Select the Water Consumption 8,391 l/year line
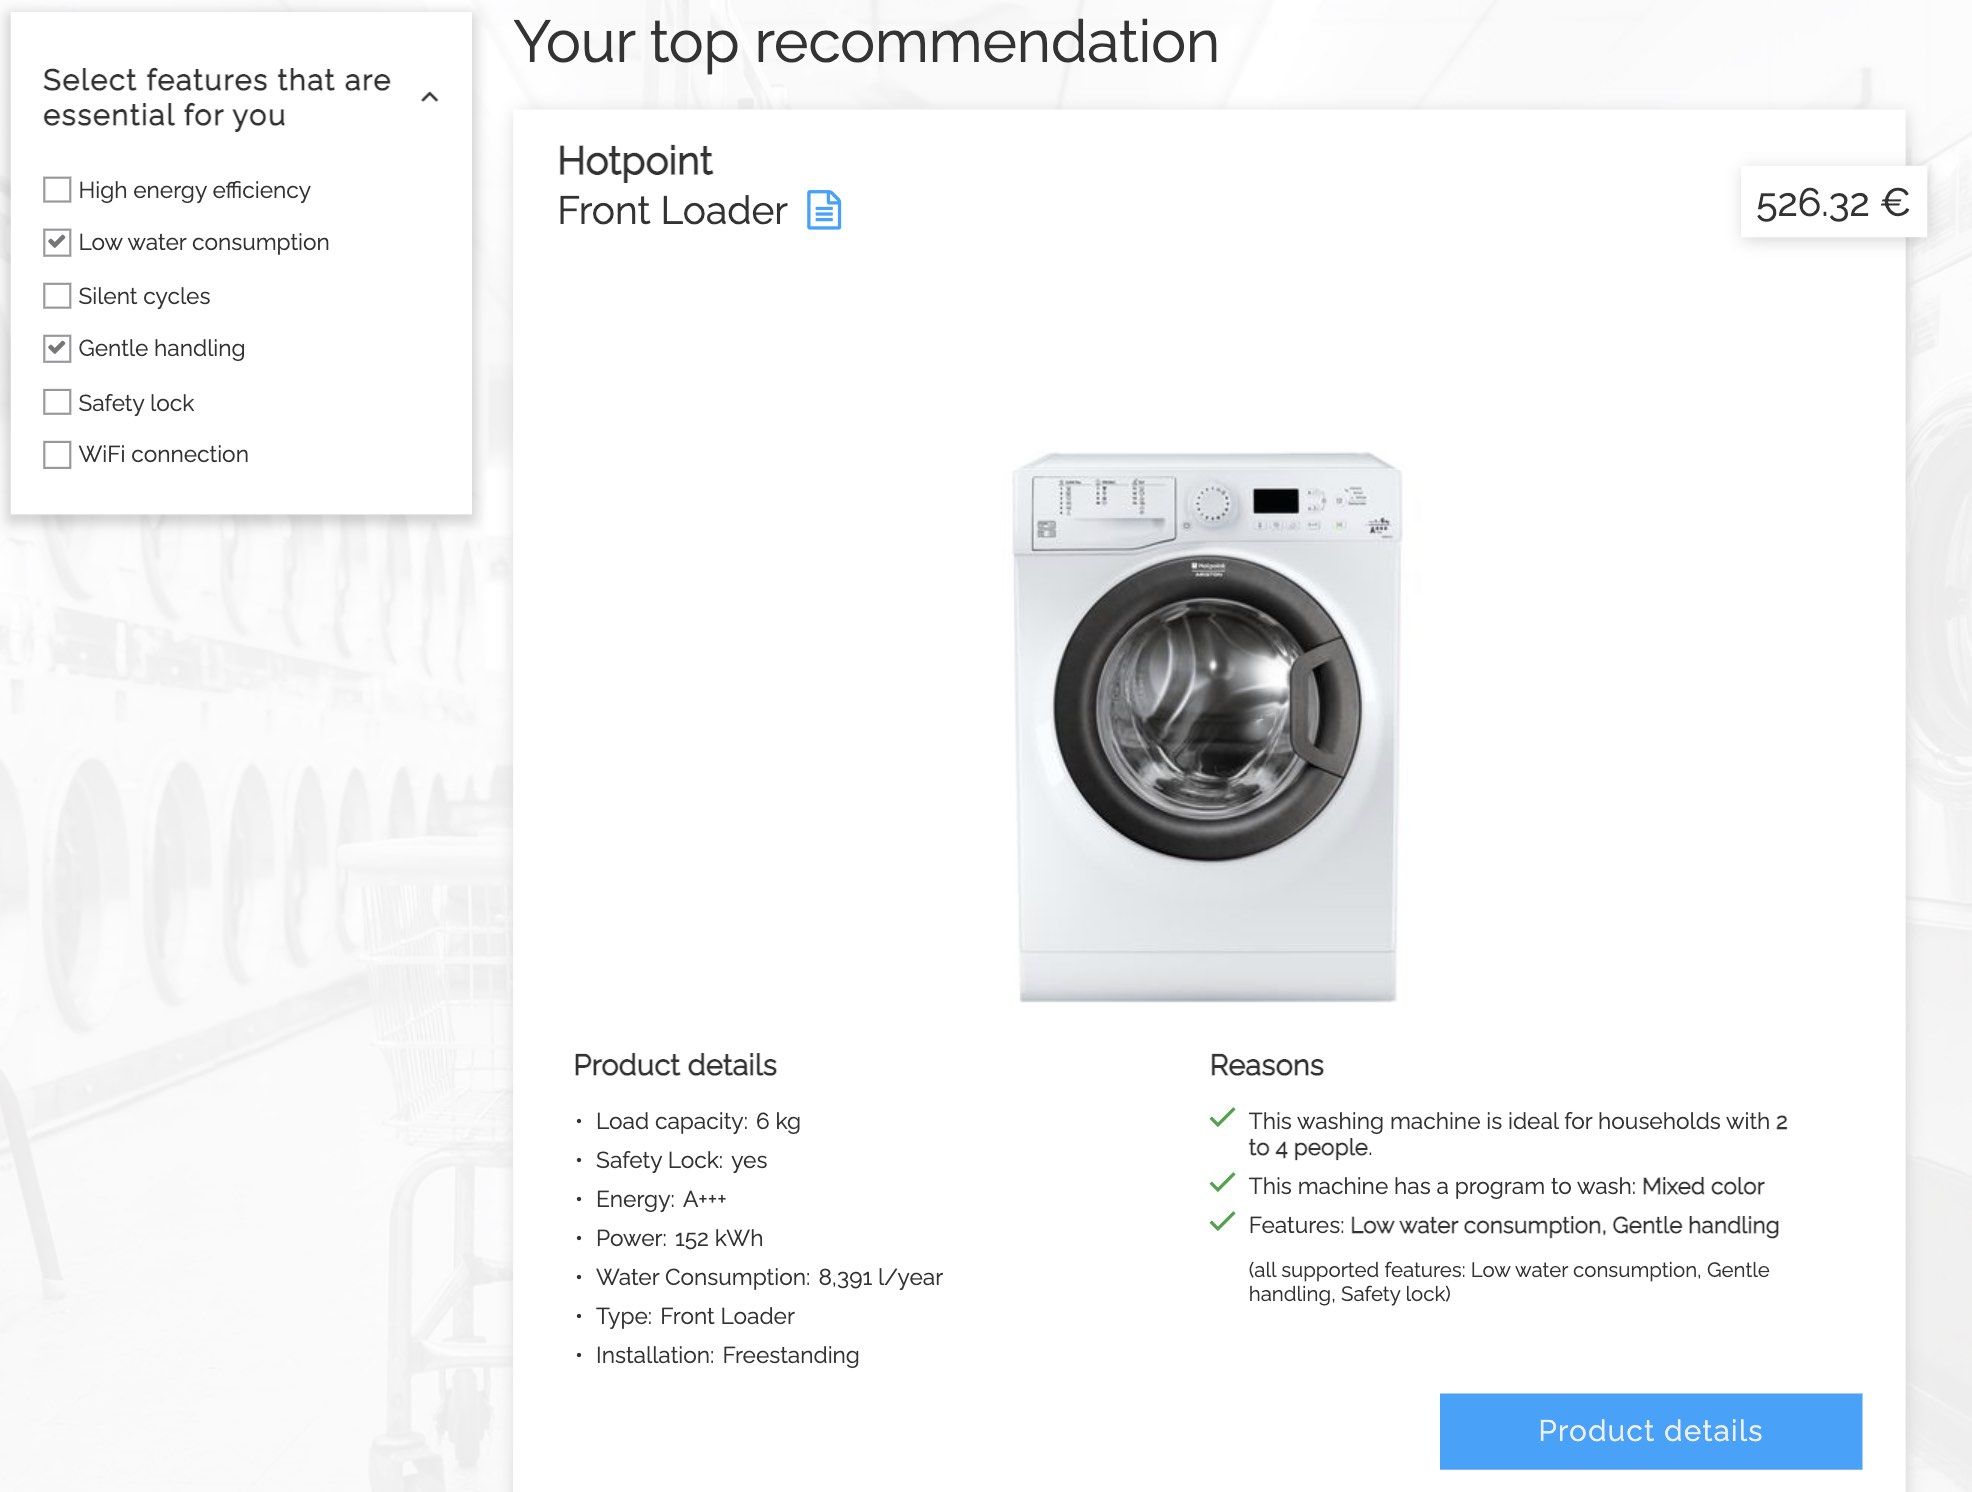Screen dimensions: 1972x1492 point(768,1277)
